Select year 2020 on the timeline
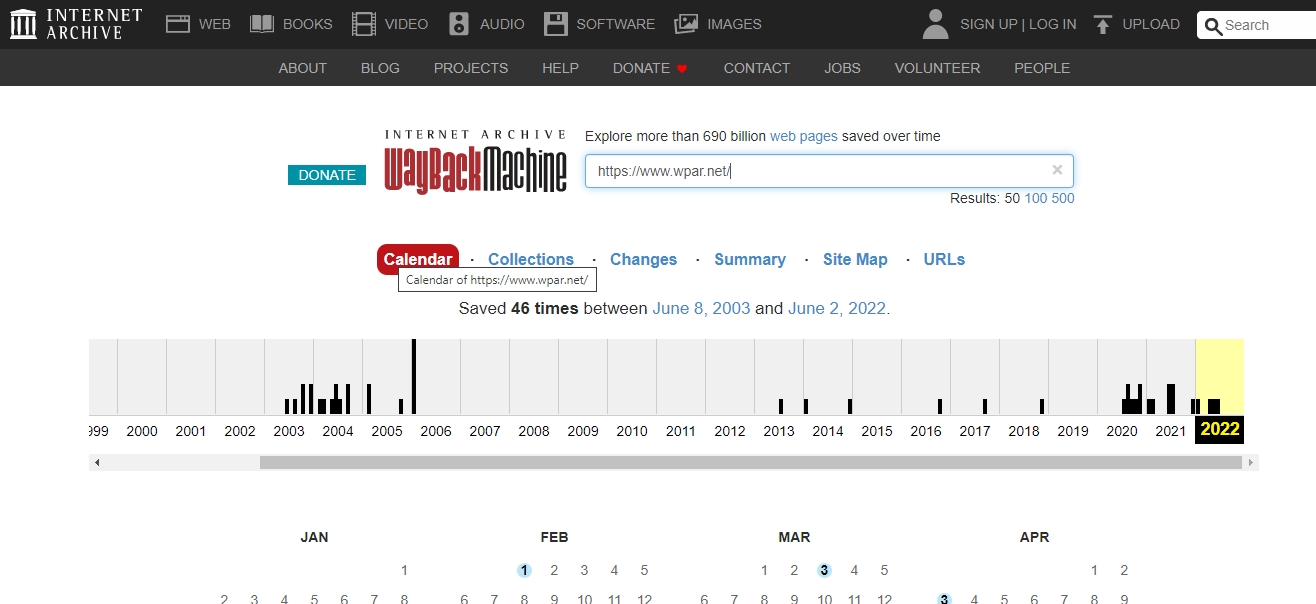The width and height of the screenshot is (1316, 604). point(1122,430)
